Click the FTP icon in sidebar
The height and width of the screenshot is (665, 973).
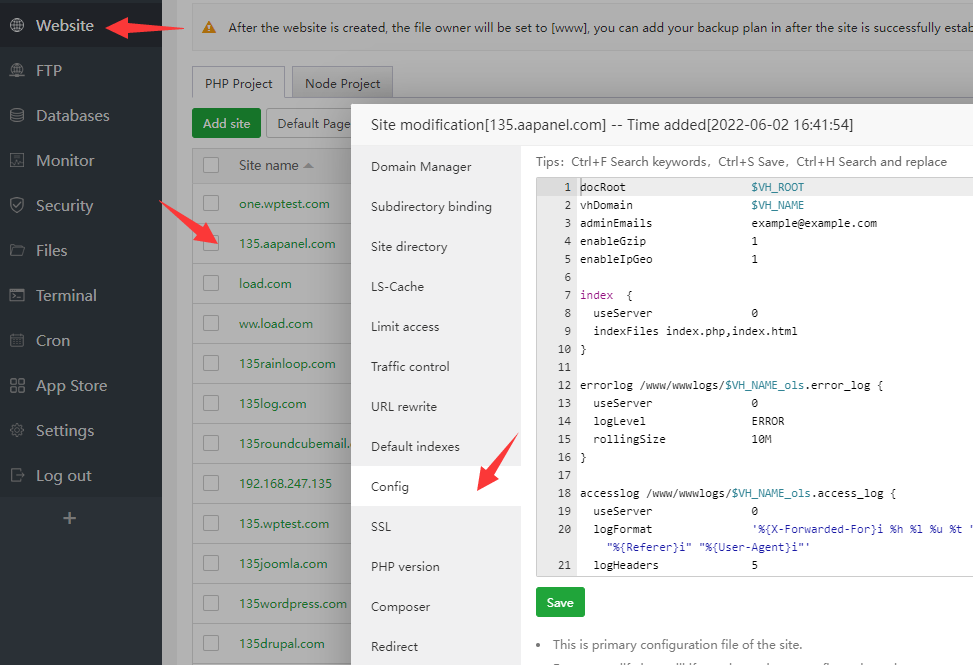coord(17,70)
